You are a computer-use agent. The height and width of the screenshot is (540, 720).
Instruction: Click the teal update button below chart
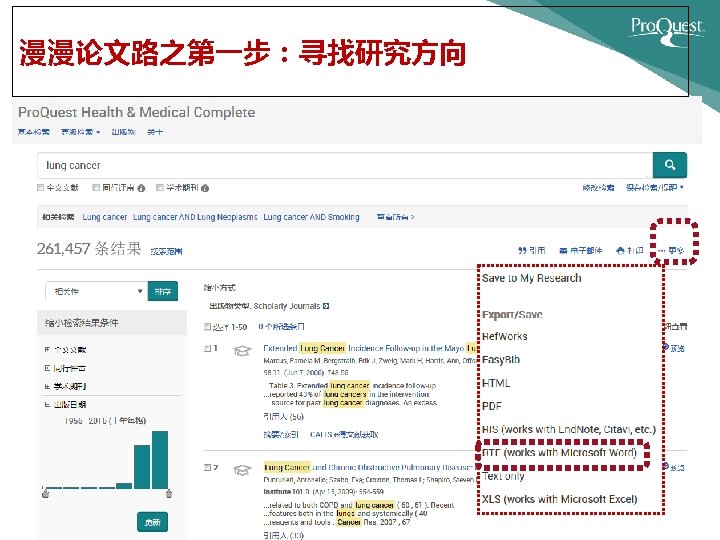152,522
